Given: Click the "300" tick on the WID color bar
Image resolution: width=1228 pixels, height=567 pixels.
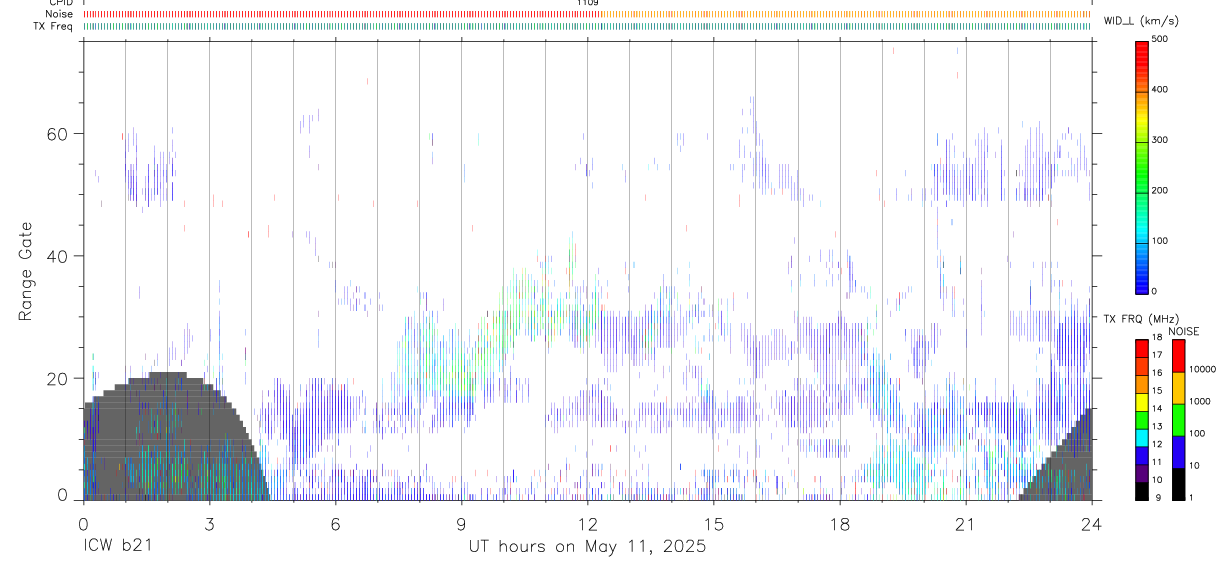Looking at the screenshot, I should point(1161,140).
